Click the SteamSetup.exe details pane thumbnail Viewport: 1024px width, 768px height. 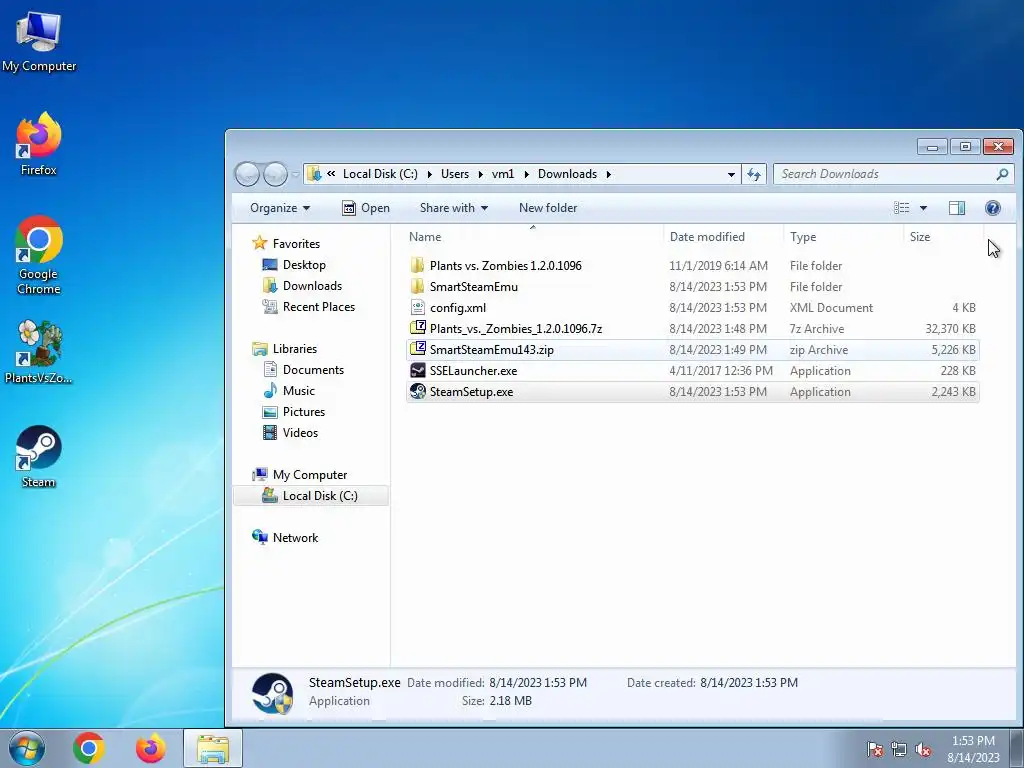(272, 693)
